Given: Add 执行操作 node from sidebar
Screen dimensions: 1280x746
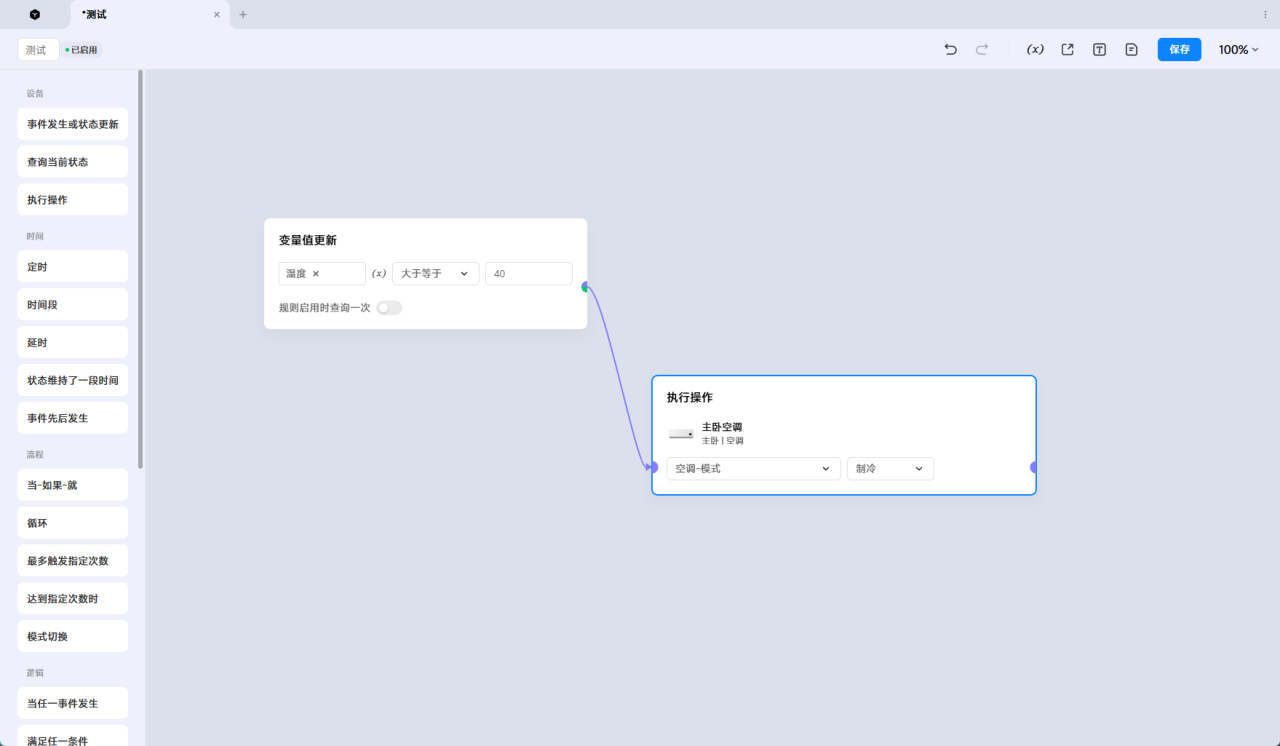Looking at the screenshot, I should pos(73,200).
